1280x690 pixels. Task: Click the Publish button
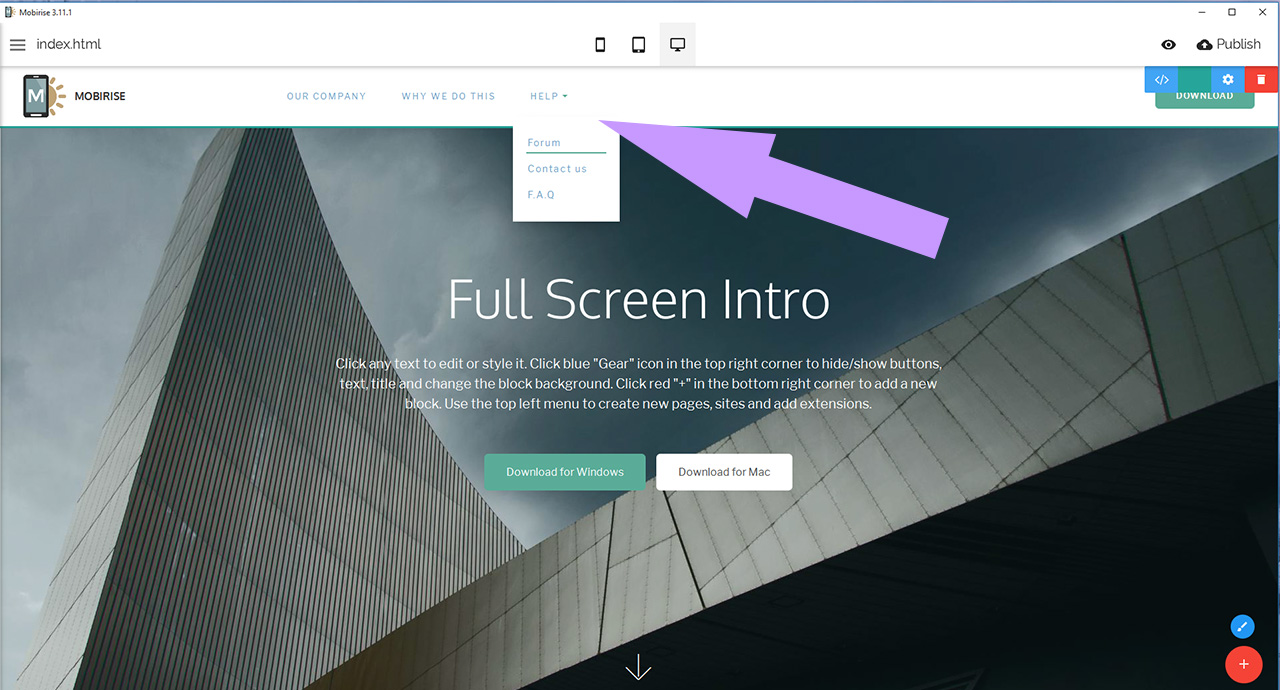pyautogui.click(x=1229, y=44)
